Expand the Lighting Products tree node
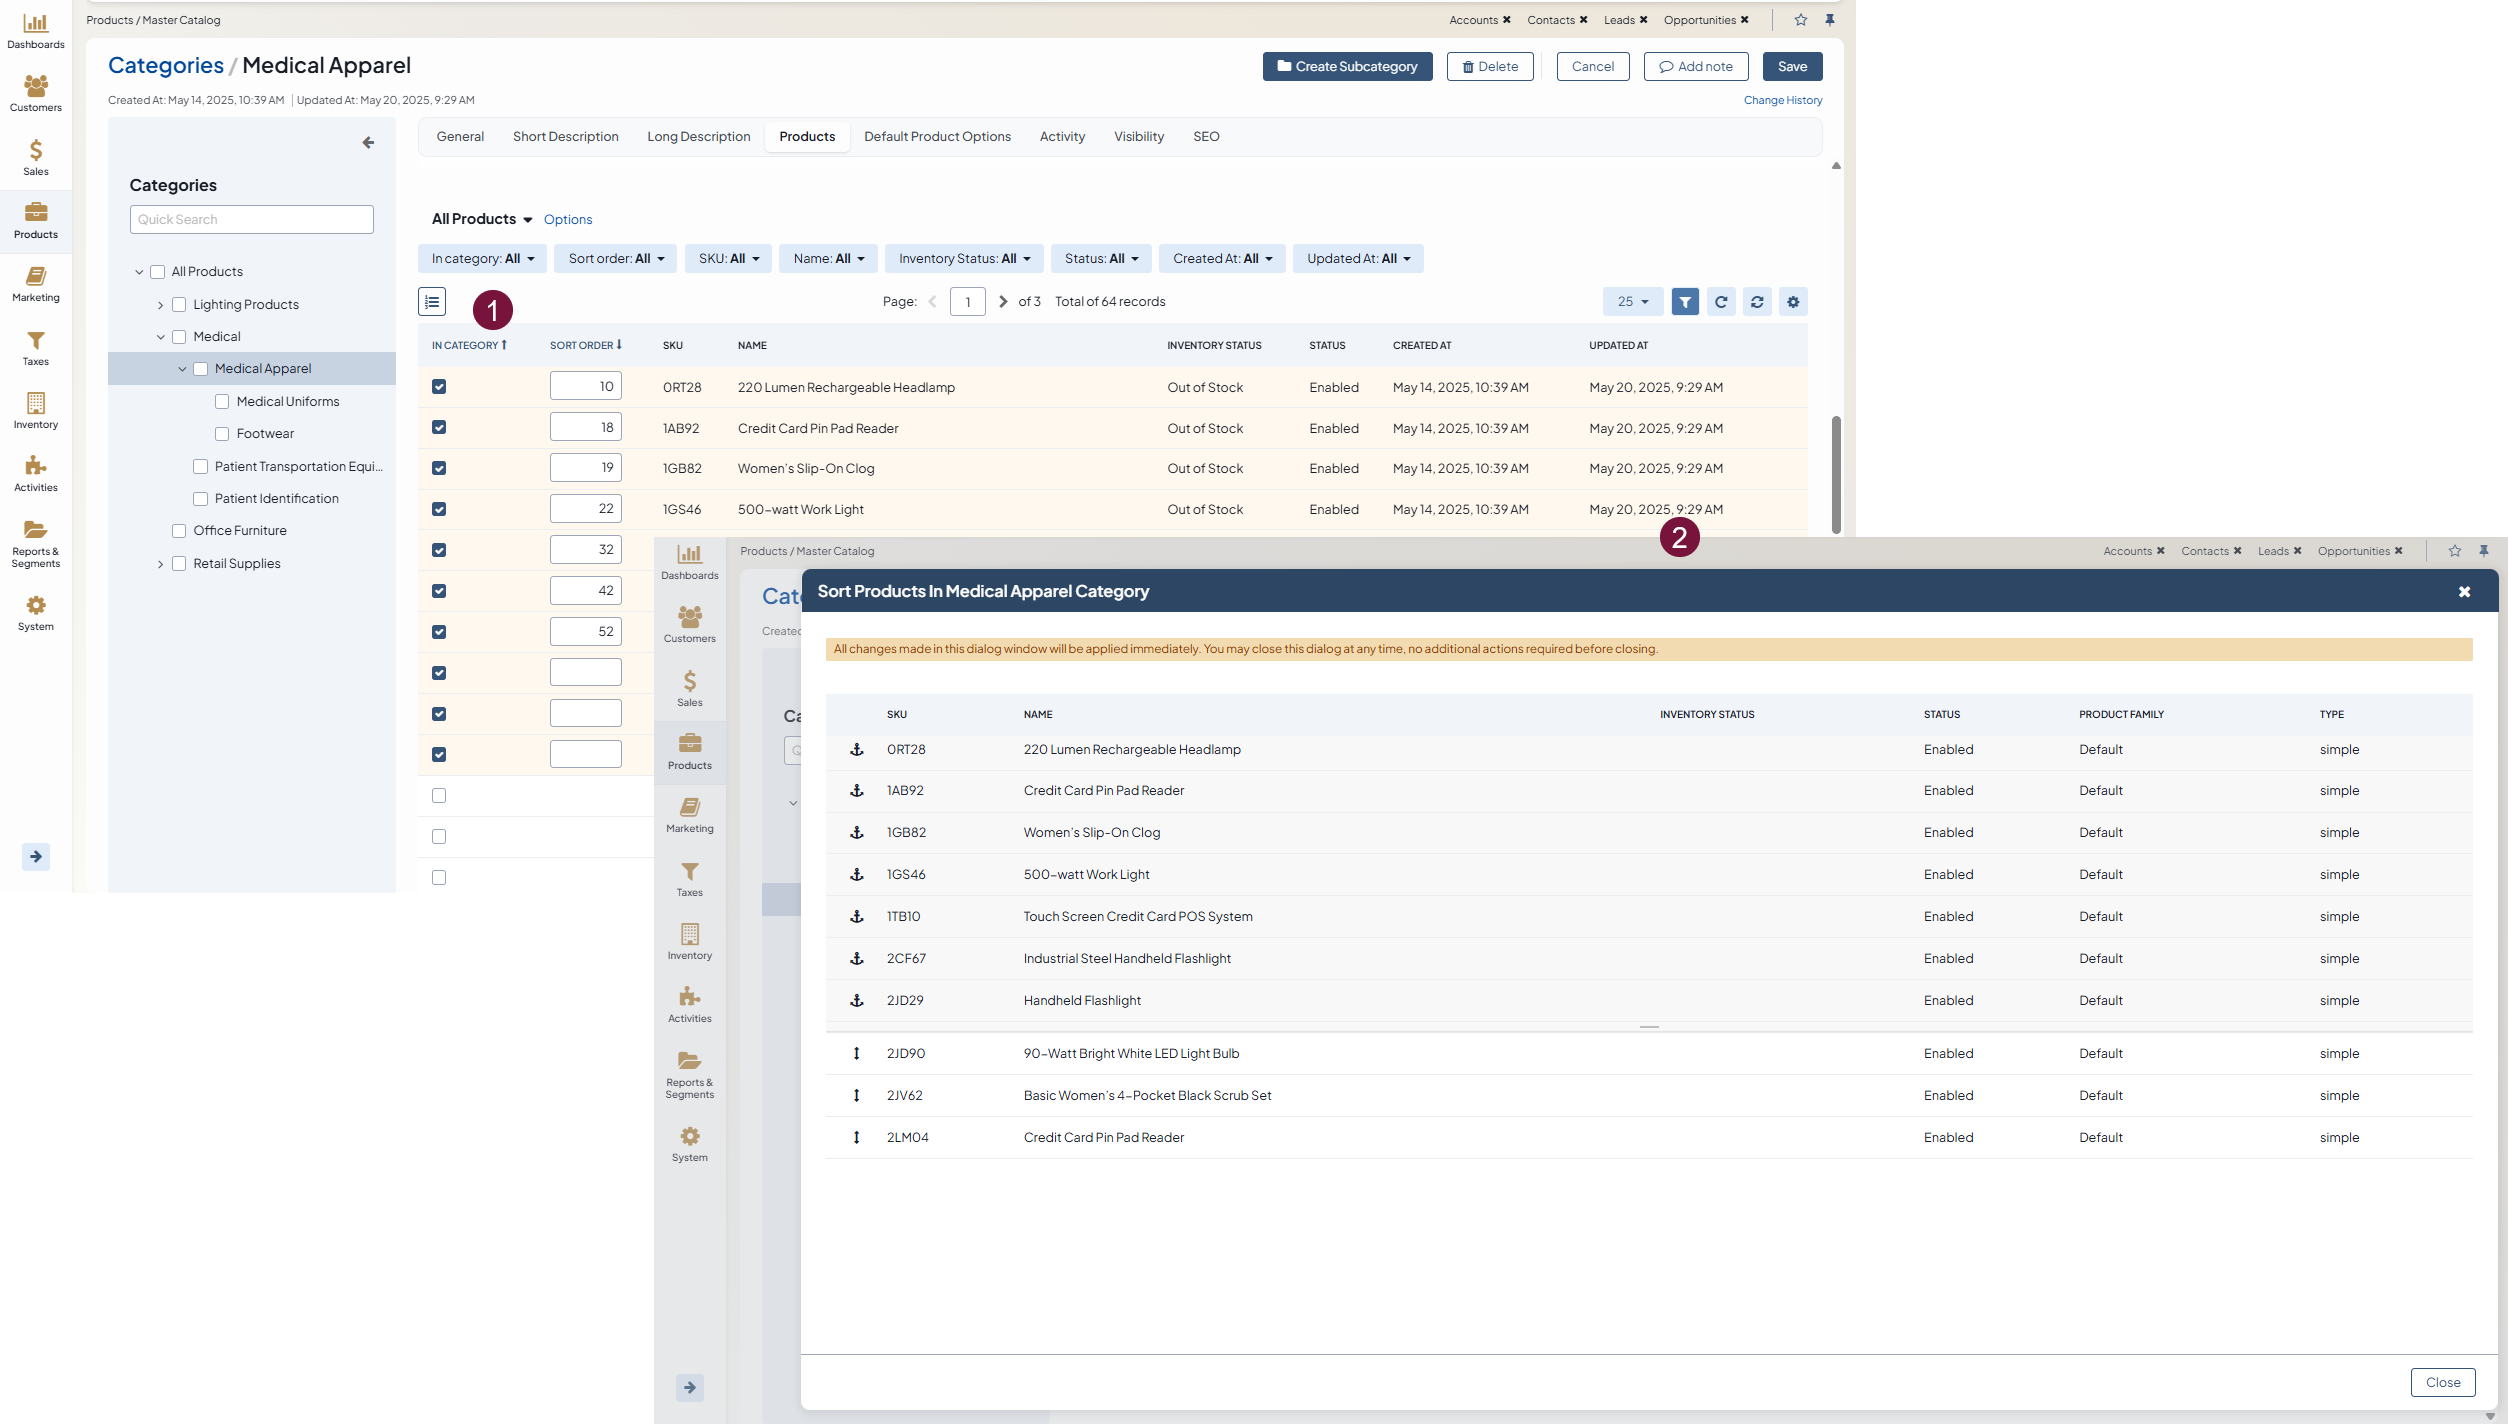This screenshot has width=2508, height=1424. click(160, 305)
